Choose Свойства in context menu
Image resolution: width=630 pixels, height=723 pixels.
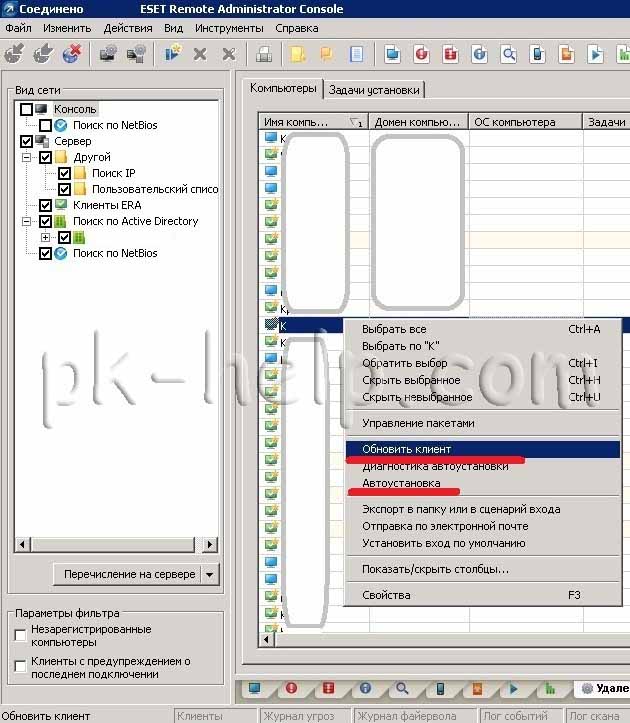pos(482,595)
